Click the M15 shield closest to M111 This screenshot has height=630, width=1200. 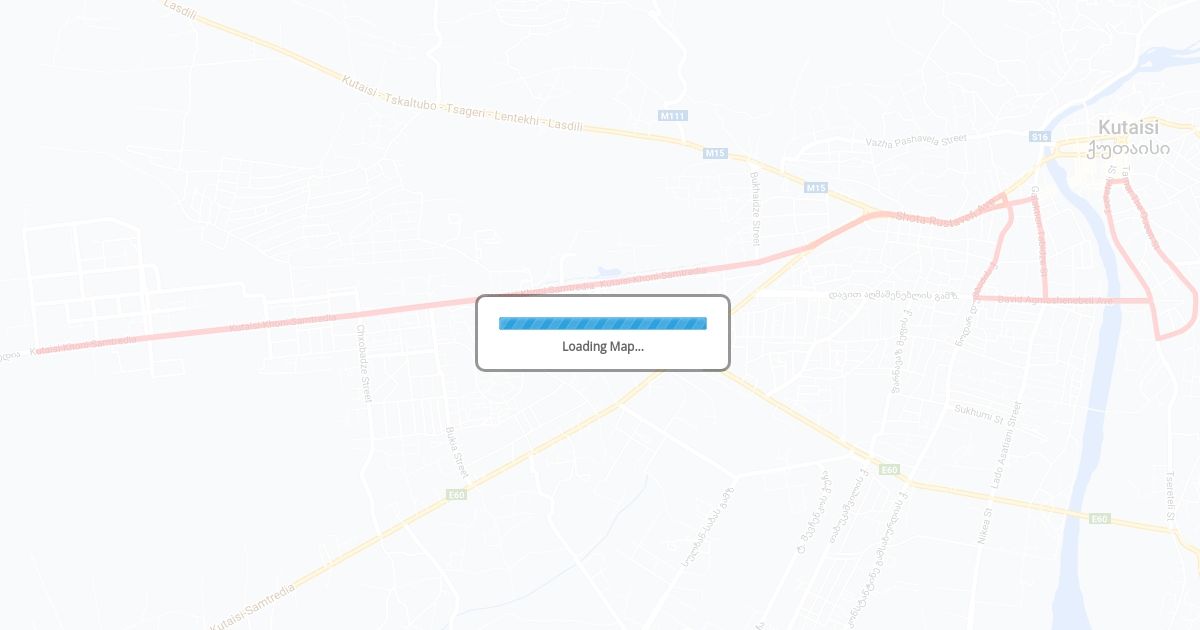(x=714, y=153)
